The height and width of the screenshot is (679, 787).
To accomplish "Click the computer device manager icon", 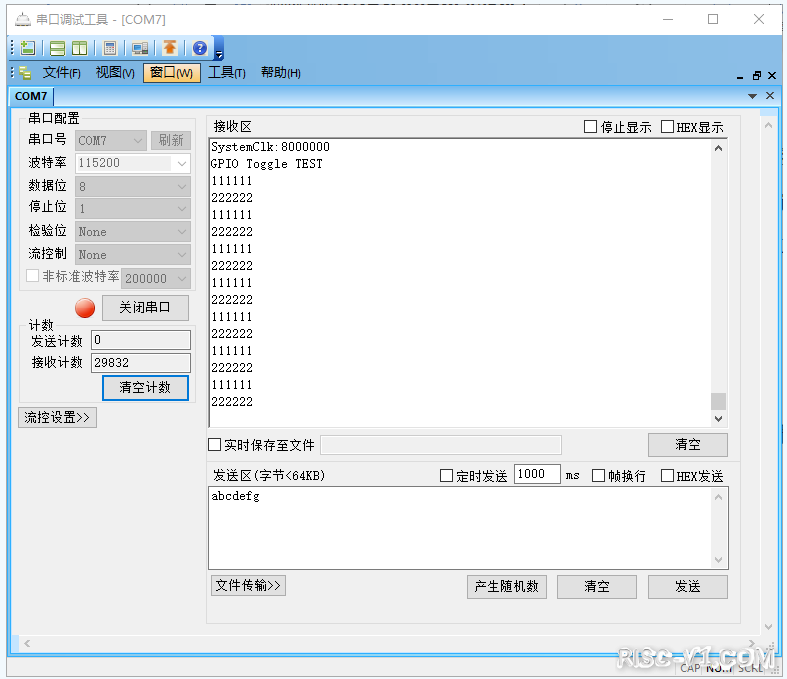I will point(140,48).
